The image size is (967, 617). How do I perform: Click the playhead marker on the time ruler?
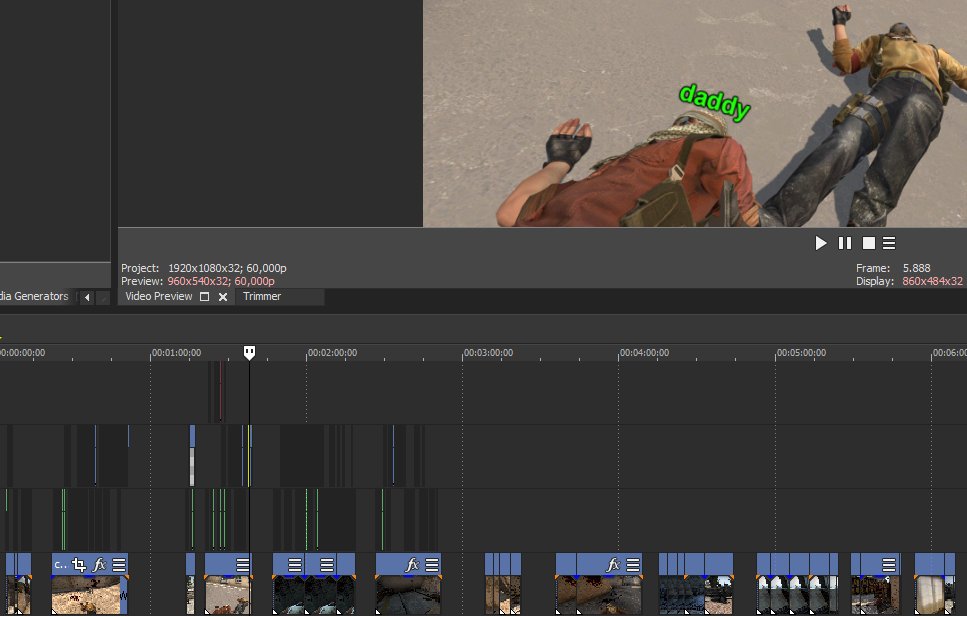[x=249, y=352]
